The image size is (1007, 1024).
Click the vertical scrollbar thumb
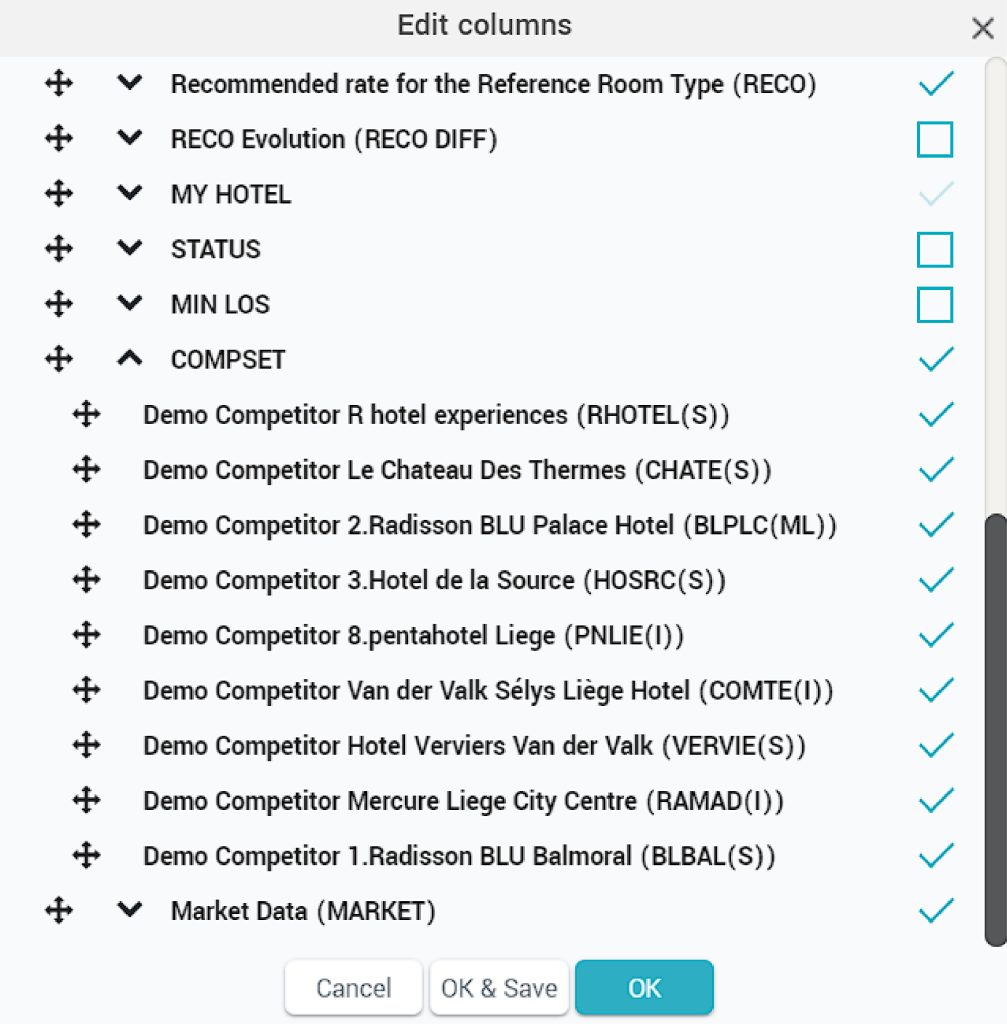coord(996,729)
